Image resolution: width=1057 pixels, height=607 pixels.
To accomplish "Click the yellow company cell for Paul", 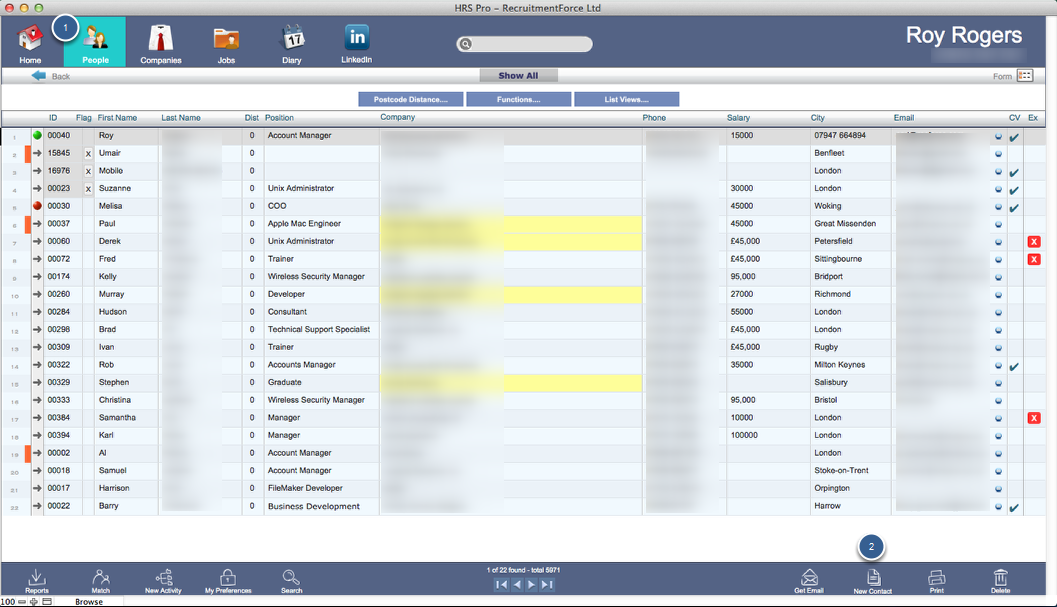I will [x=510, y=224].
